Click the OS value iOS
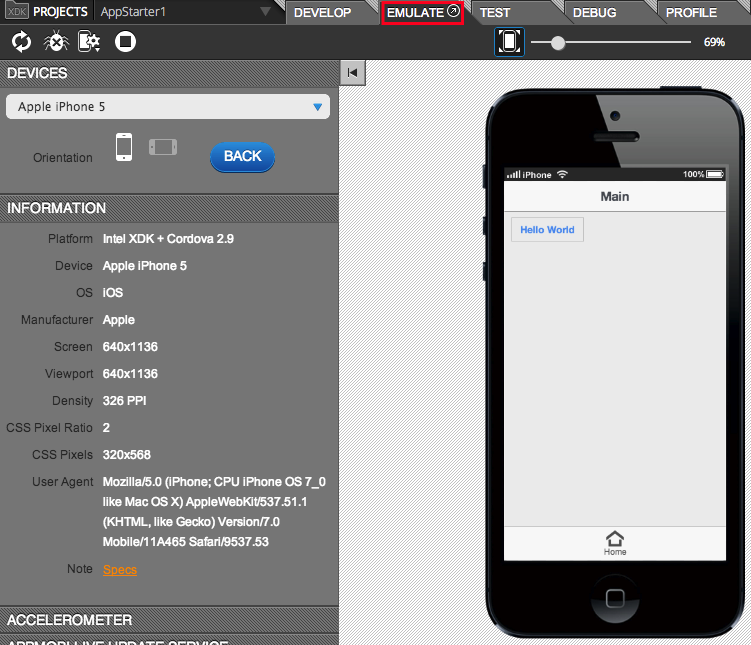 (x=113, y=293)
